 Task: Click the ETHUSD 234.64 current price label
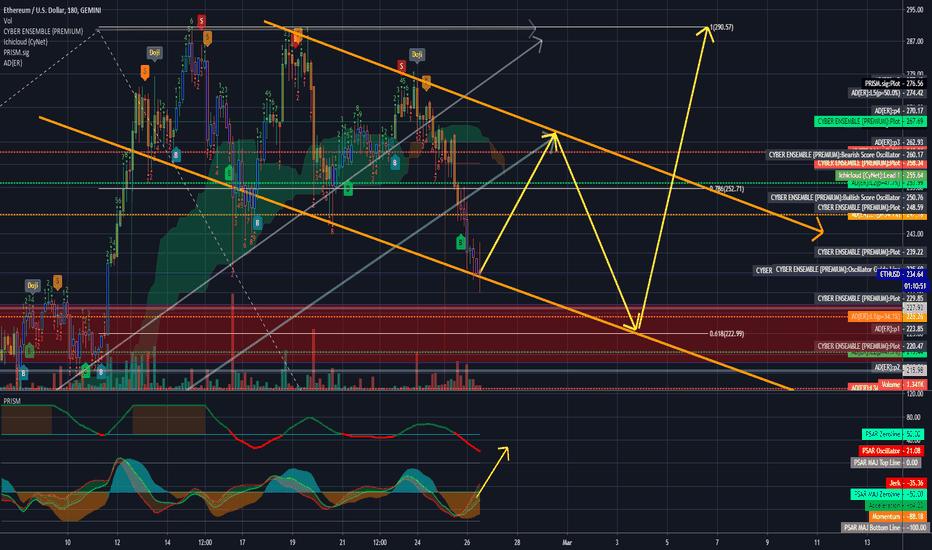pyautogui.click(x=901, y=274)
